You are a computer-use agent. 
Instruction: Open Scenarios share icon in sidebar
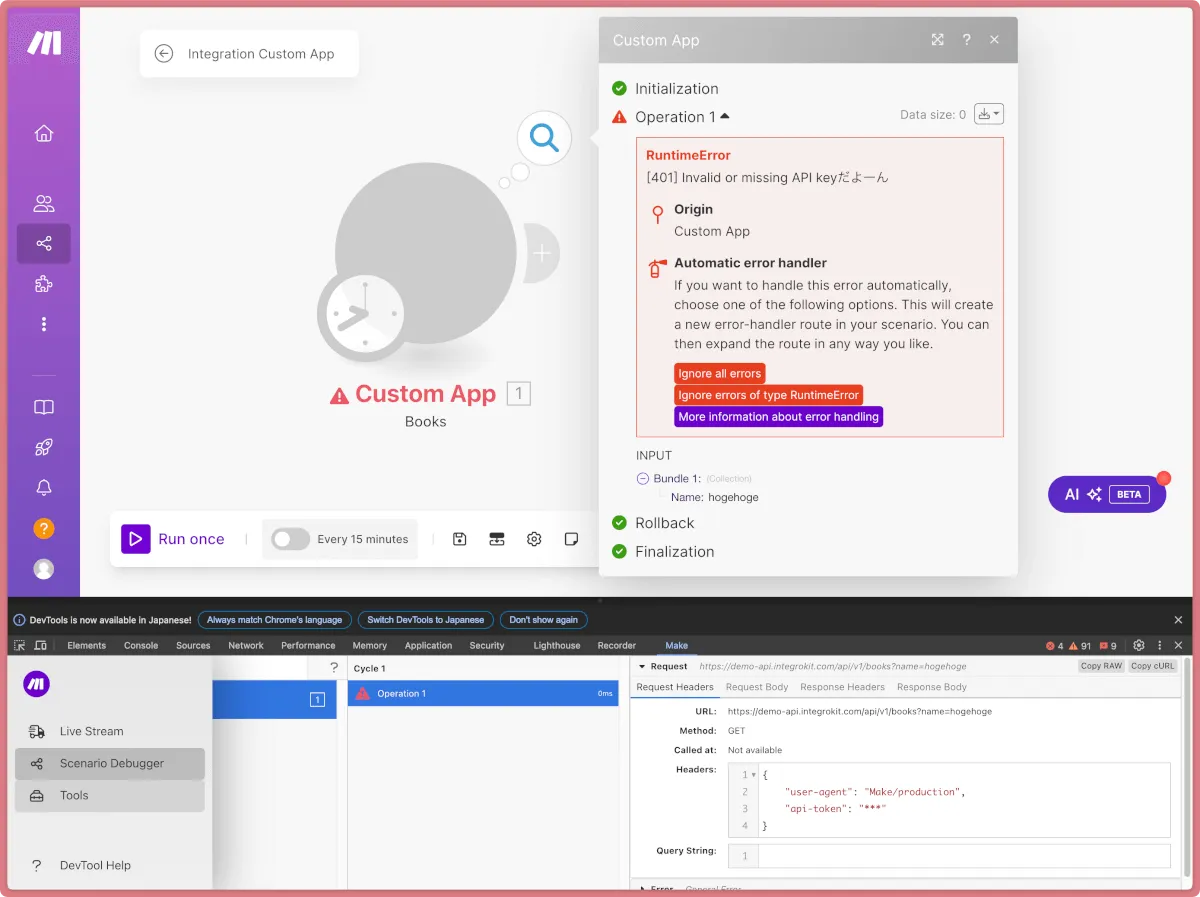(x=44, y=243)
